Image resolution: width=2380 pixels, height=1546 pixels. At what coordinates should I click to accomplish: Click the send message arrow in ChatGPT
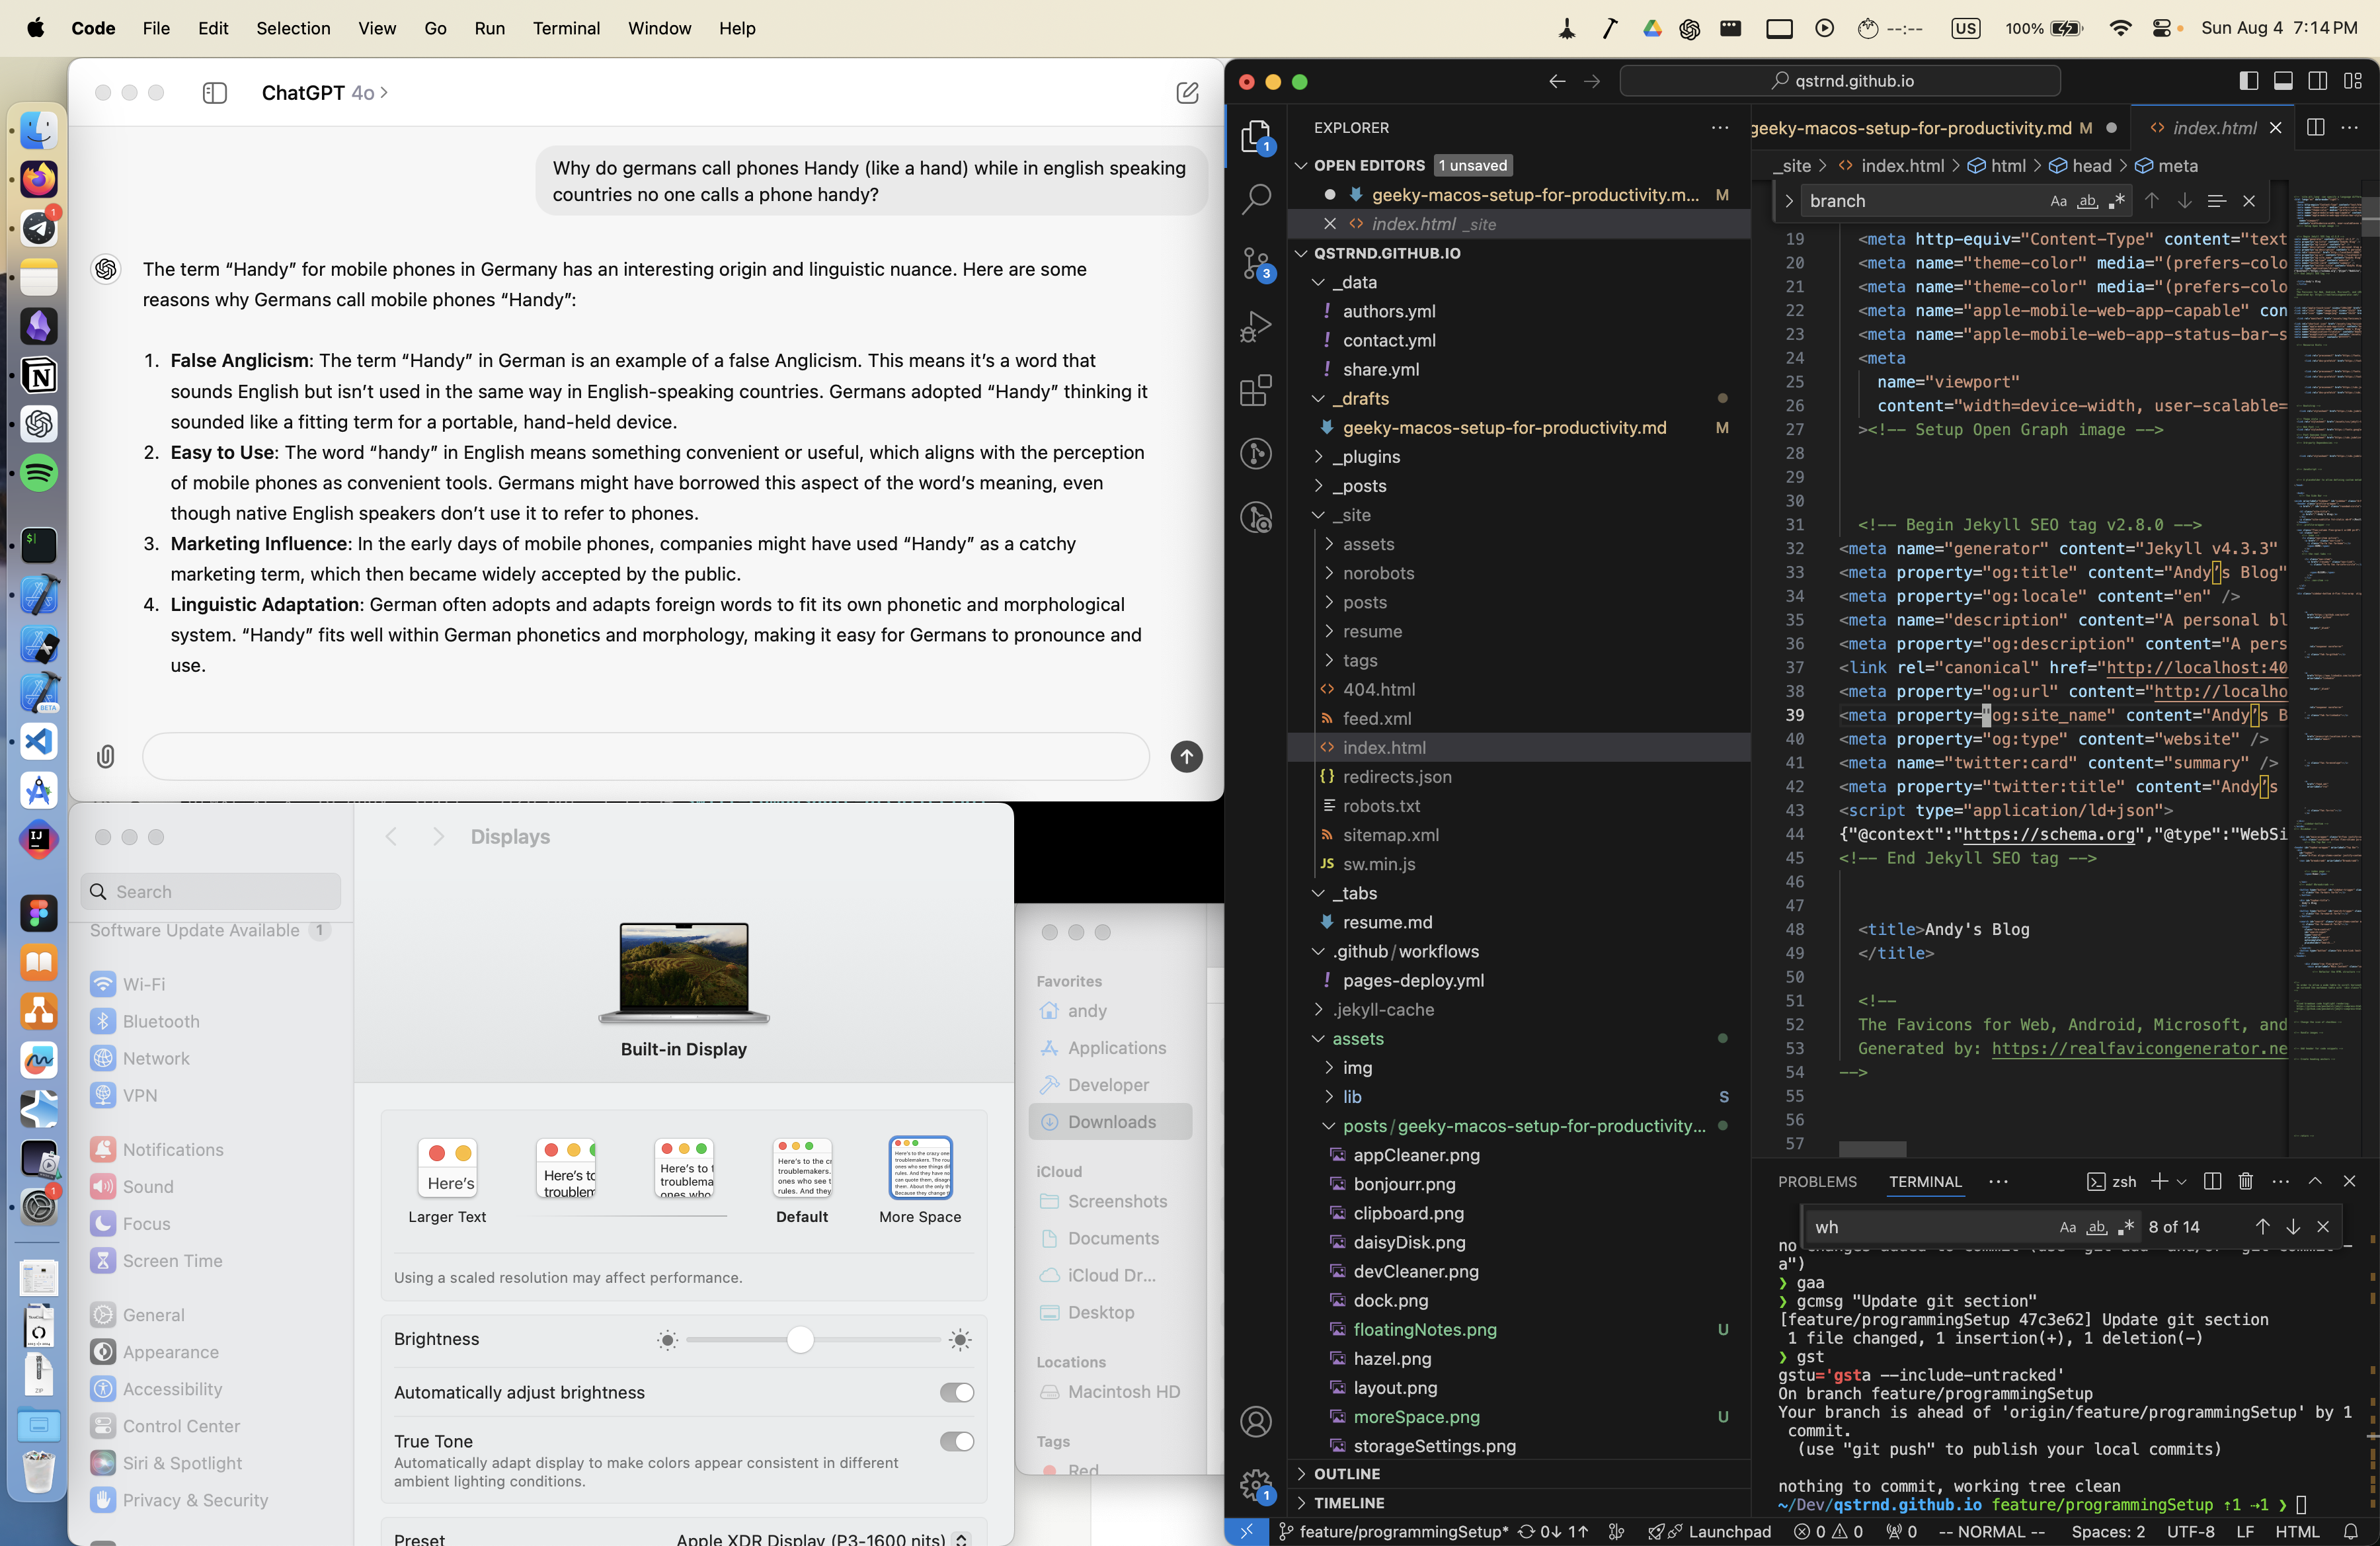click(x=1186, y=756)
